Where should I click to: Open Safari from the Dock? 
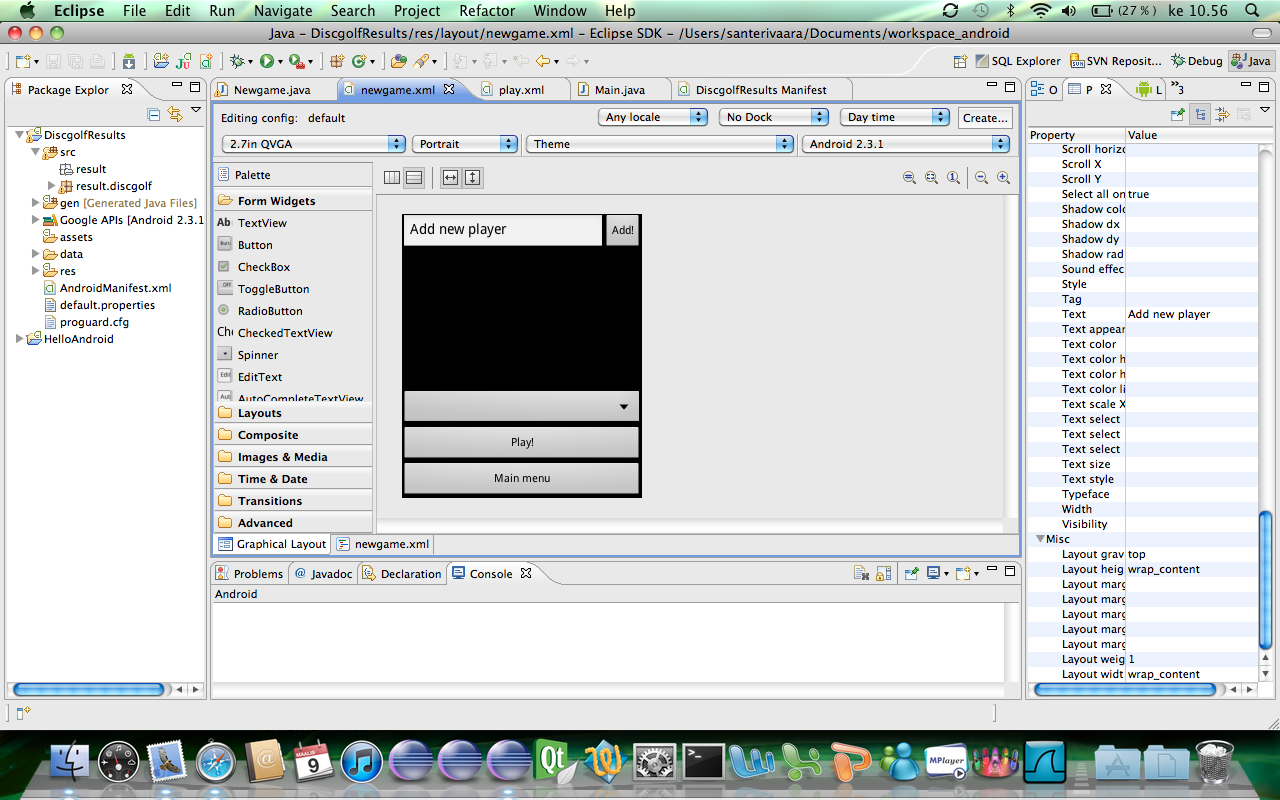pyautogui.click(x=215, y=762)
